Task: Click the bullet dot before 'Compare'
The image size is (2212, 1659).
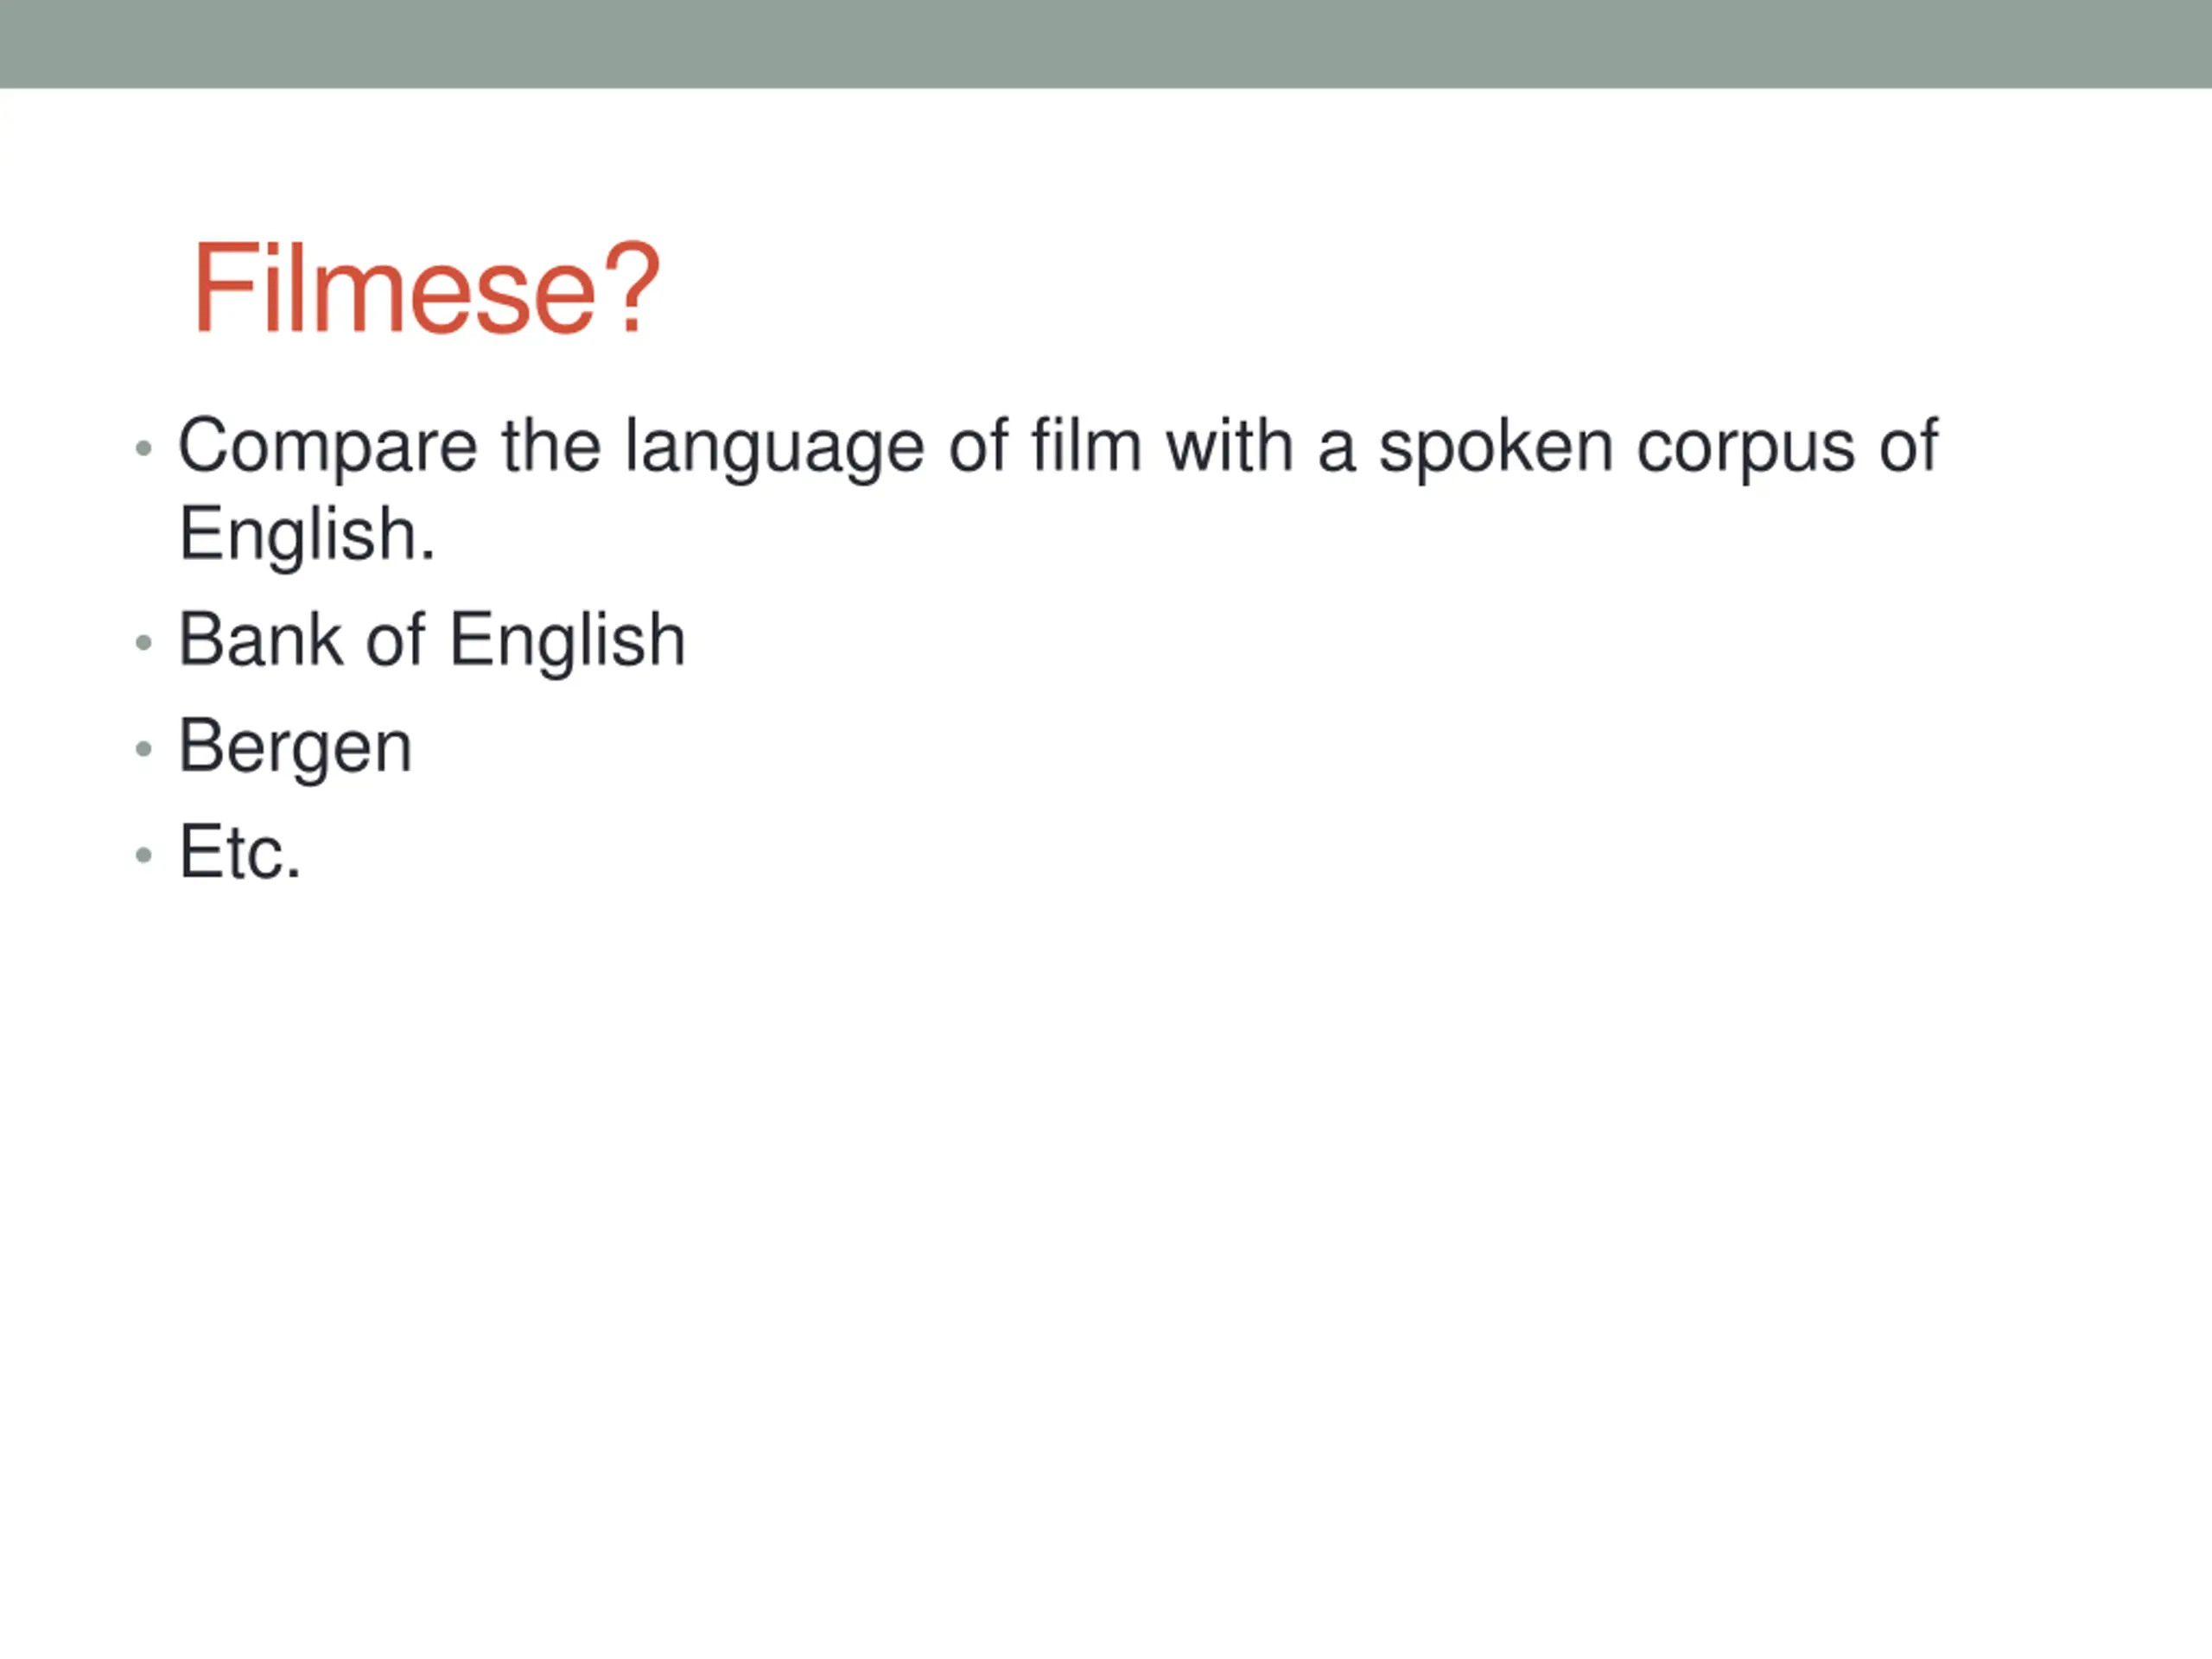Action: [x=144, y=448]
